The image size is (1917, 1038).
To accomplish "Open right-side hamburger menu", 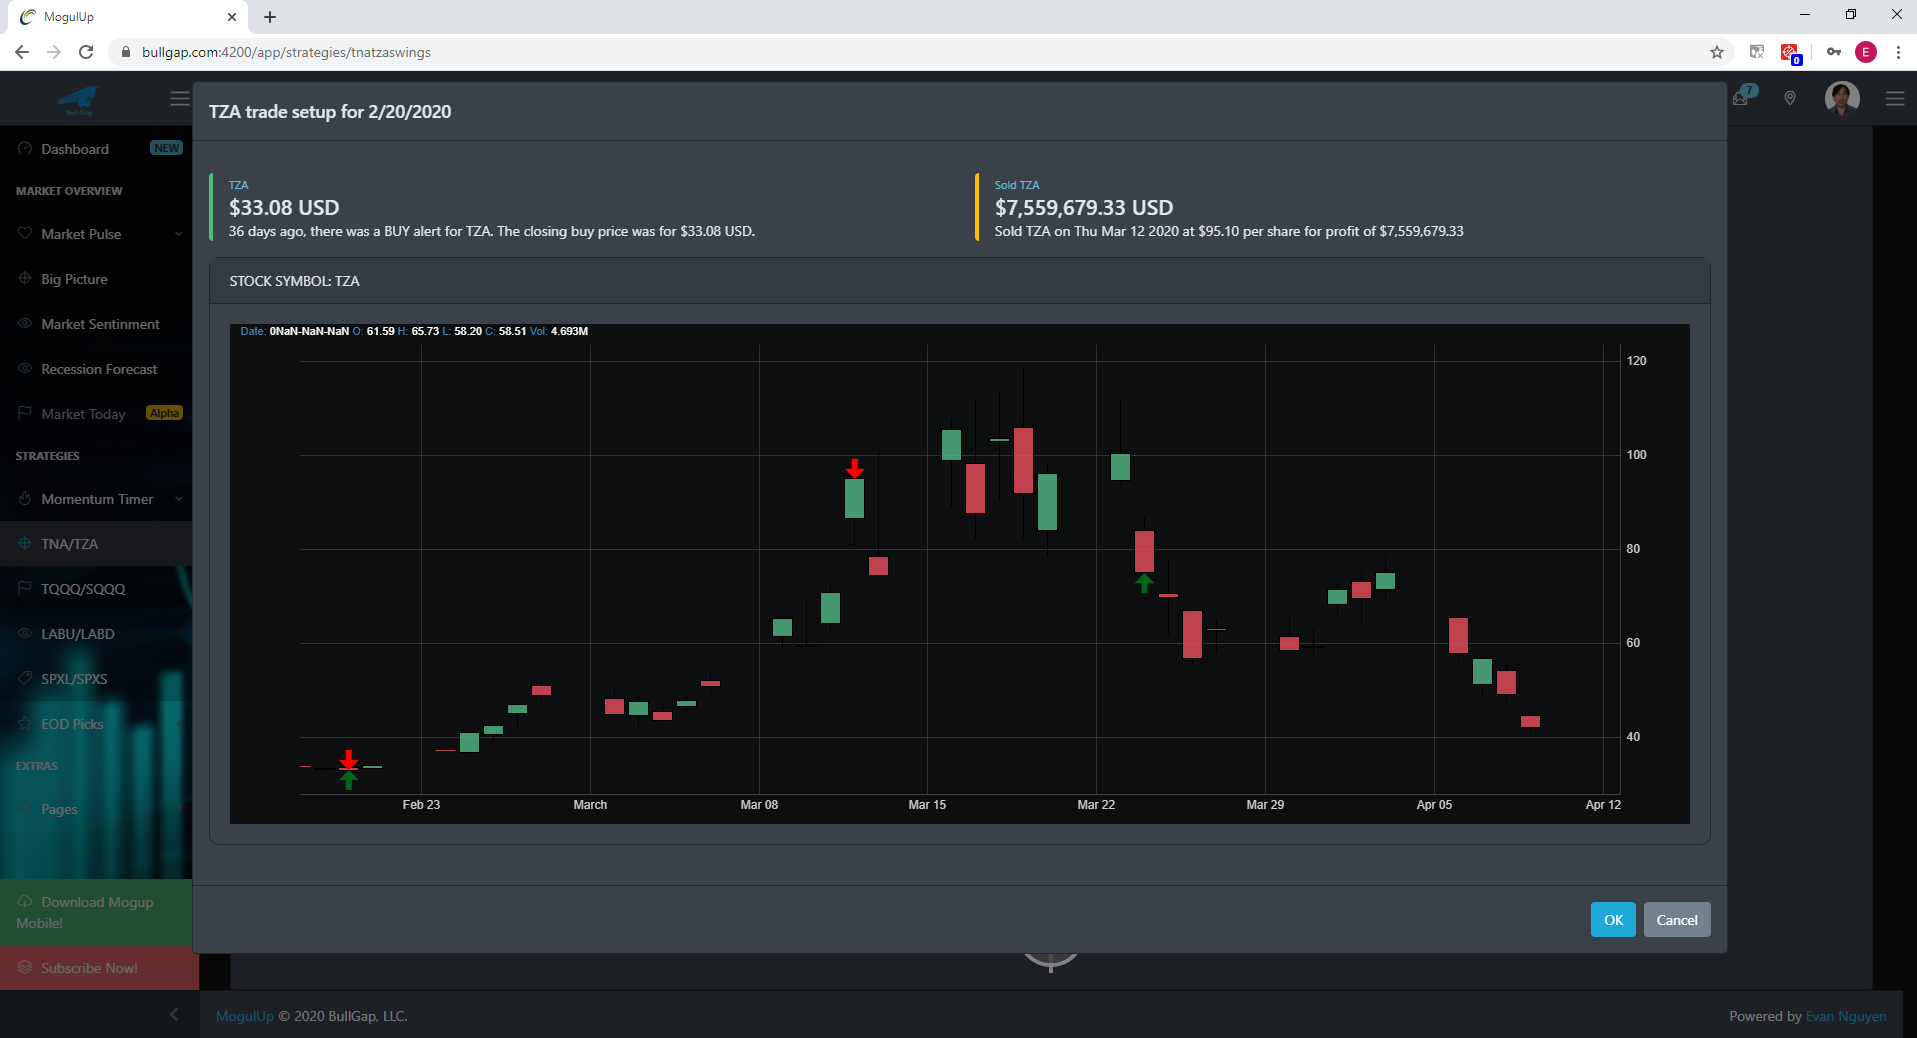I will 1895,98.
